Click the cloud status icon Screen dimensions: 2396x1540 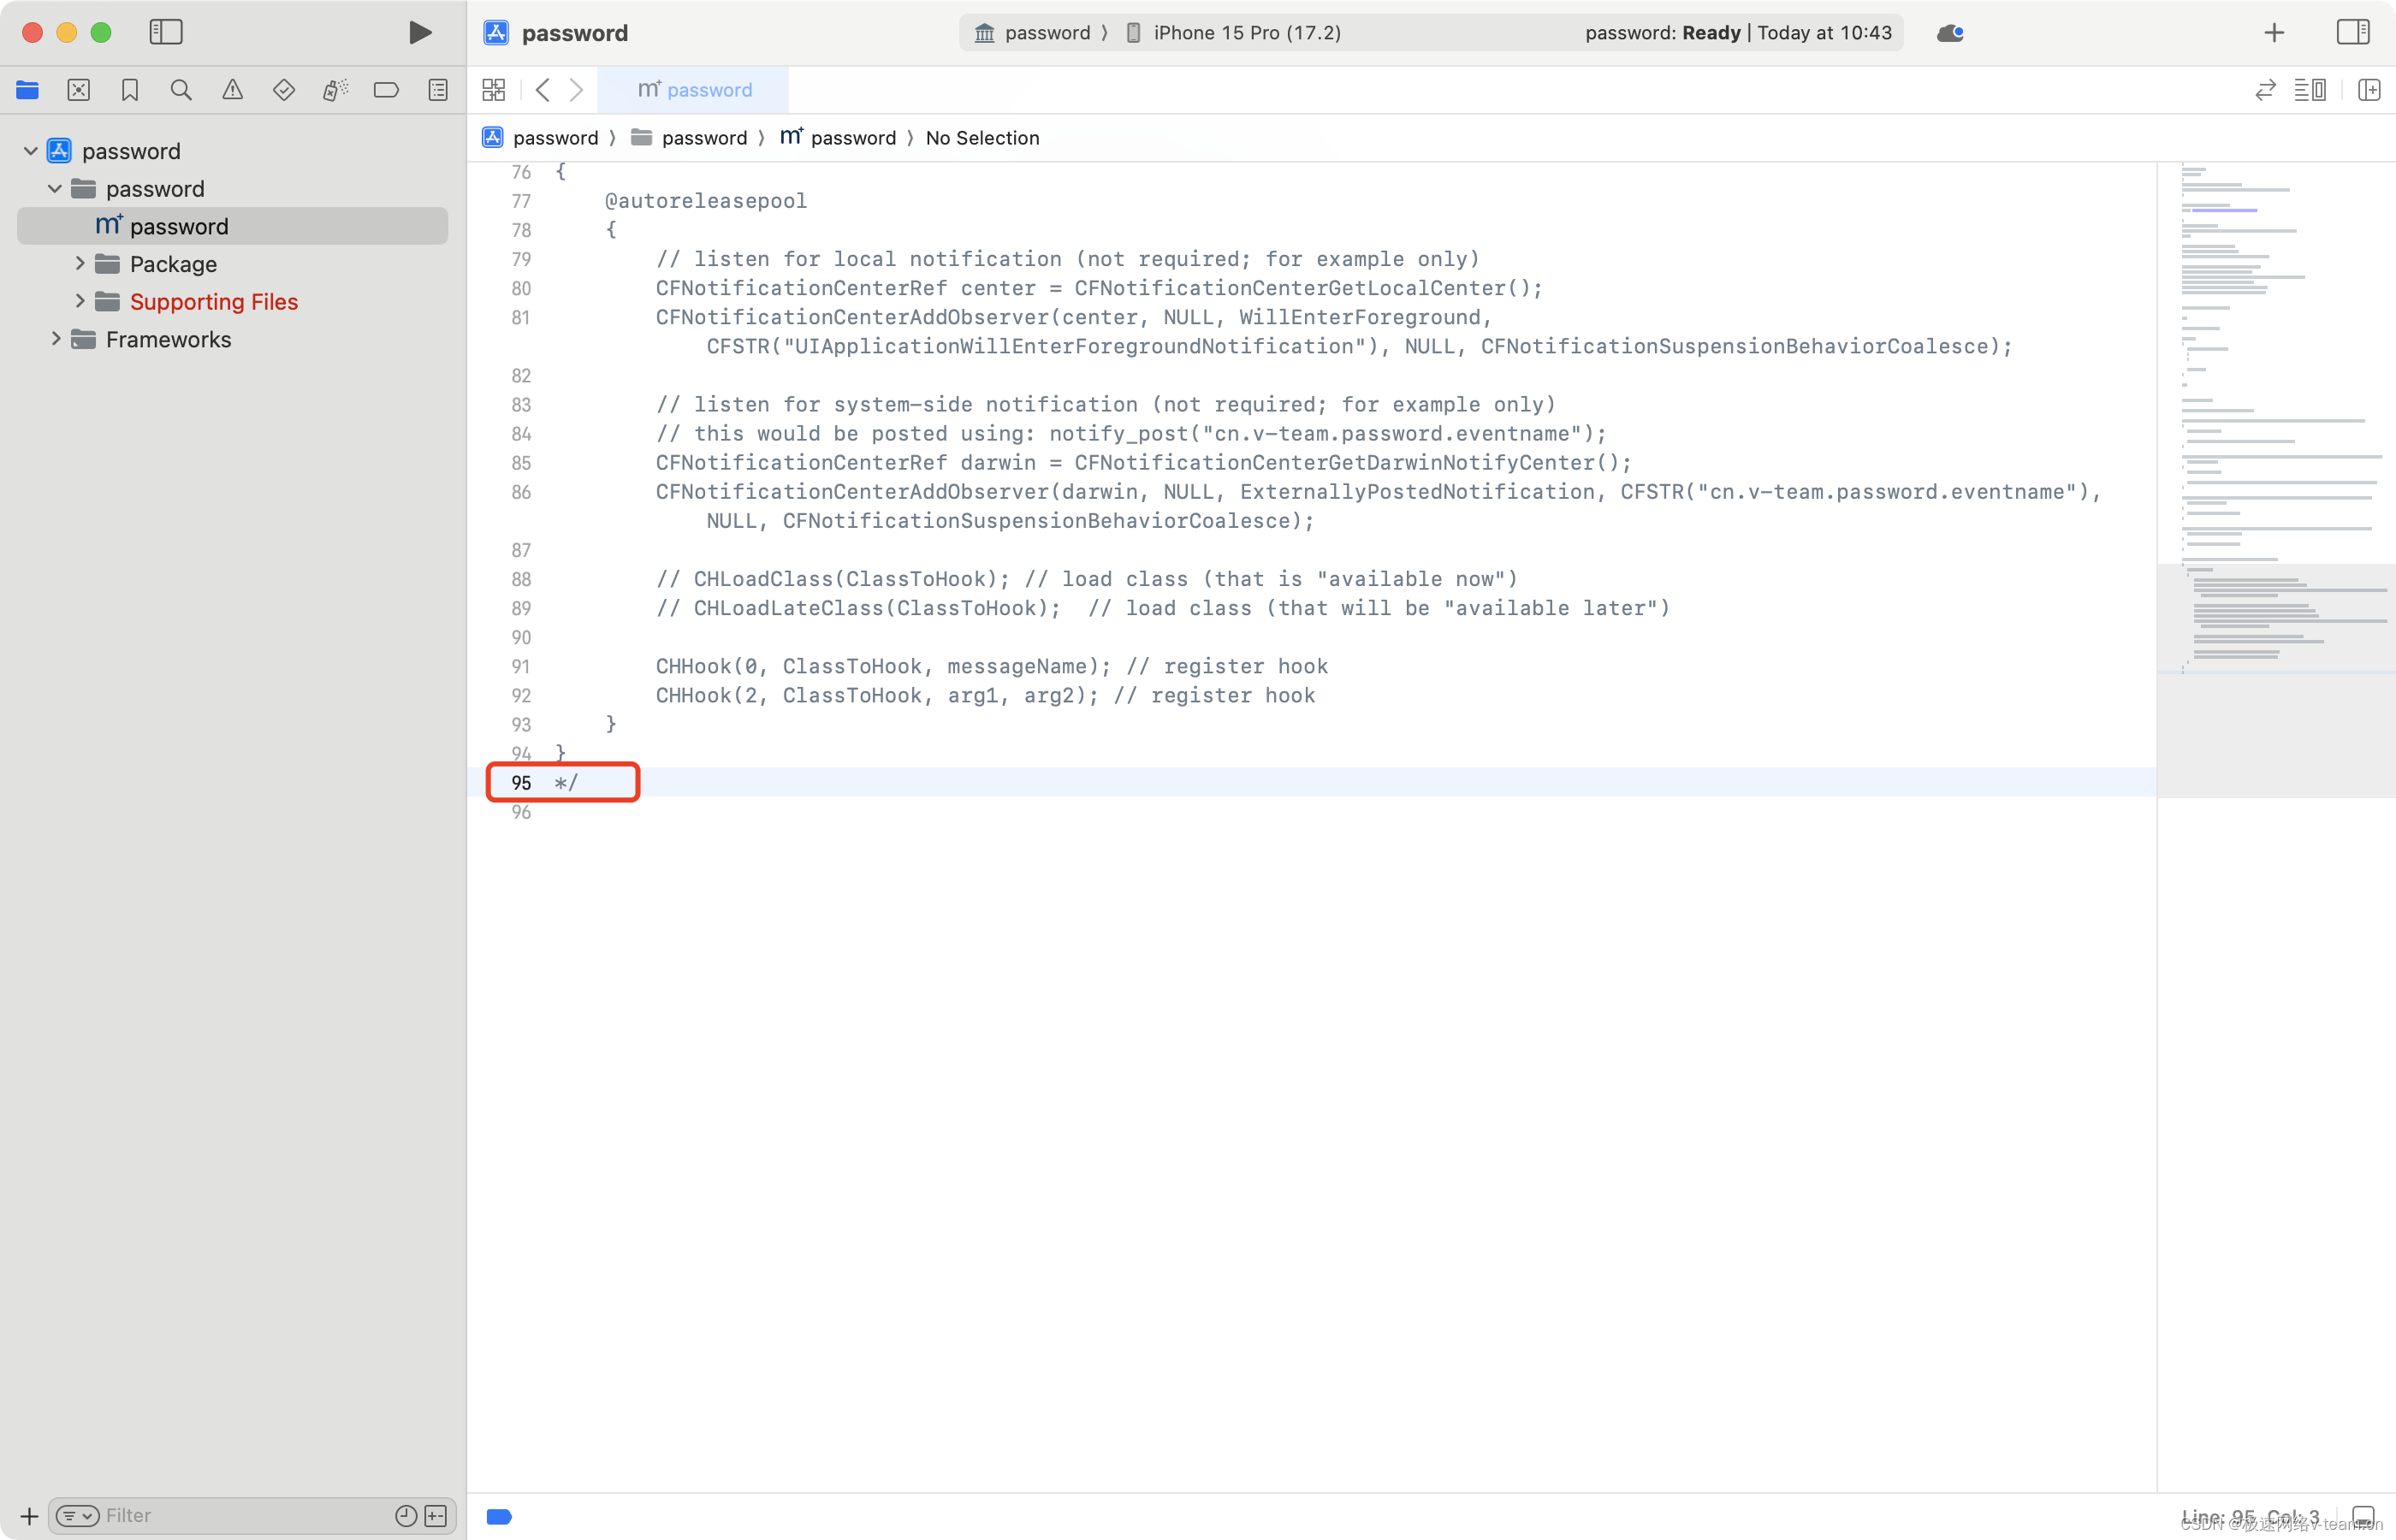1949,33
